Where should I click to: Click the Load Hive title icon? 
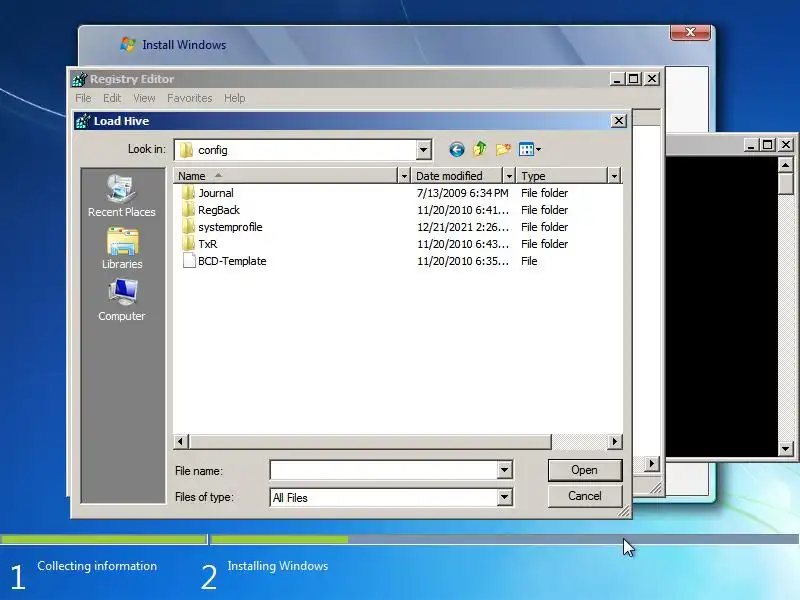click(x=83, y=121)
